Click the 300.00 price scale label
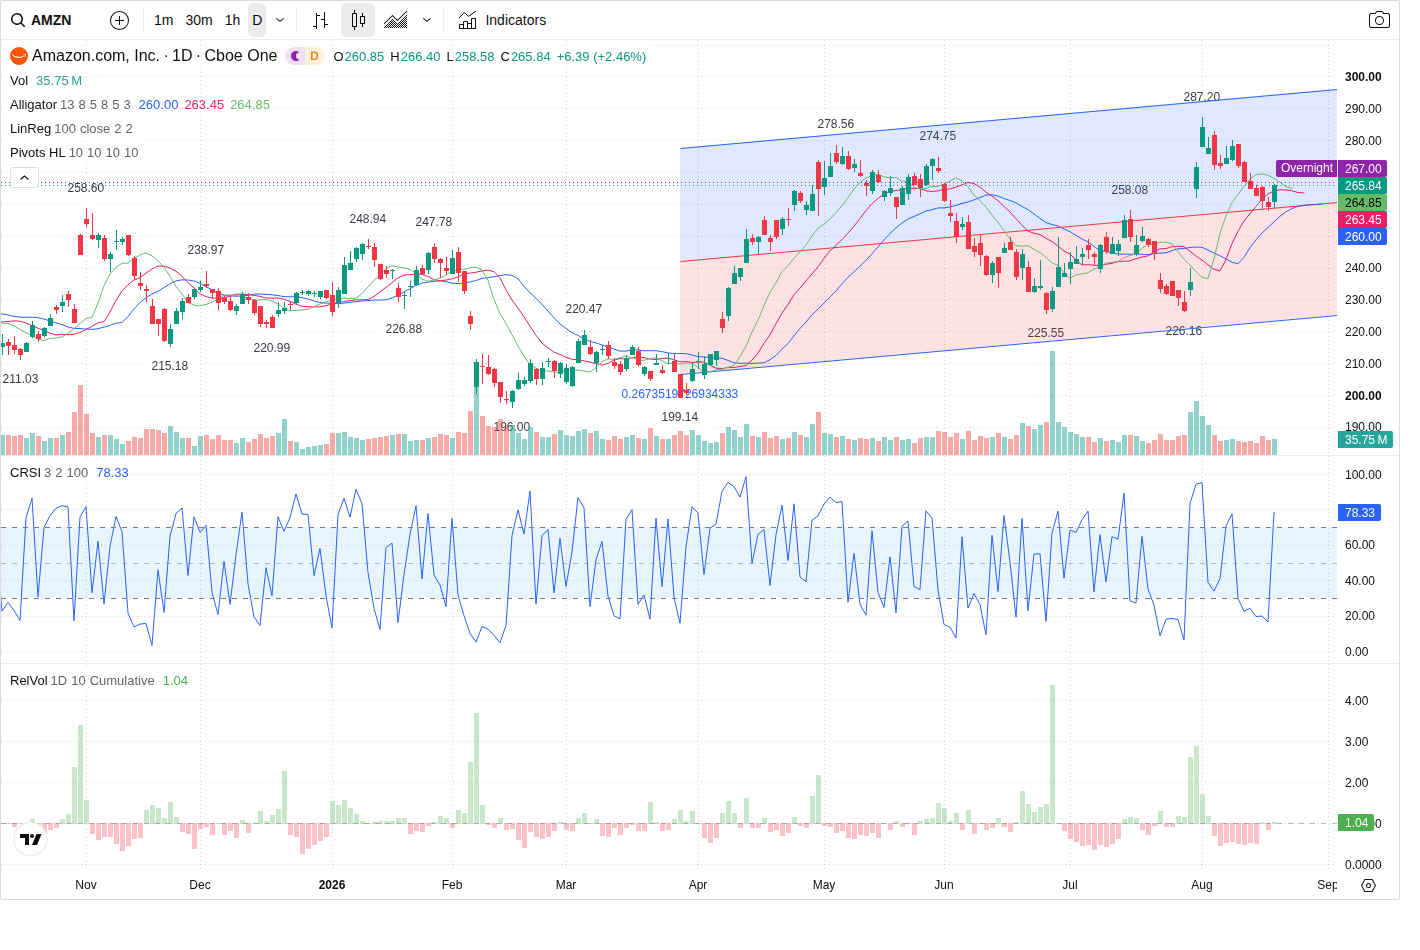 [1363, 77]
